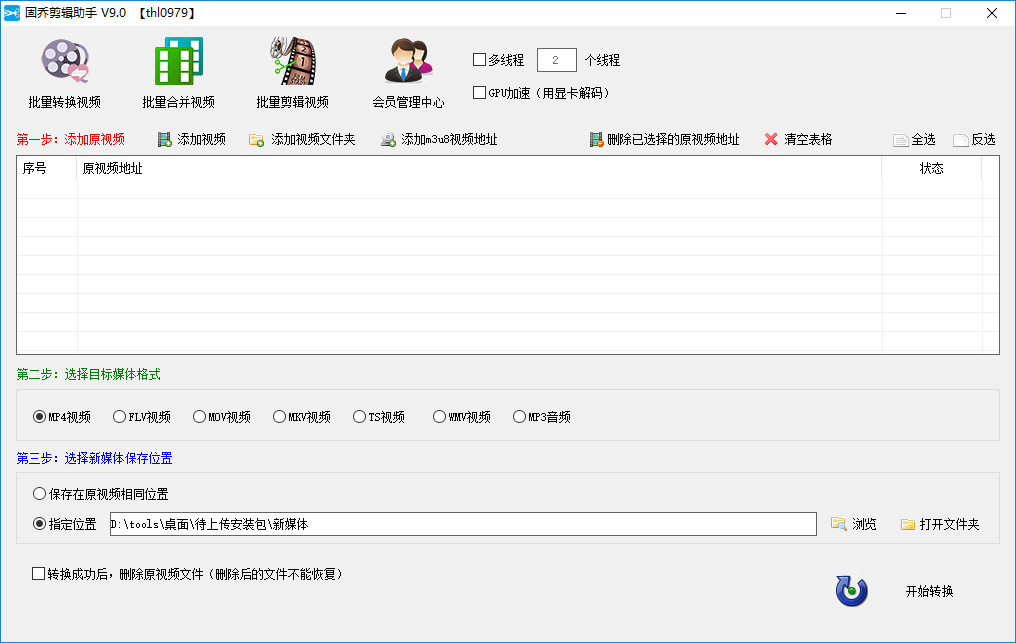Image resolution: width=1016 pixels, height=643 pixels.
Task: Enable GPU加速 hardware decoding checkbox
Action: [x=479, y=93]
